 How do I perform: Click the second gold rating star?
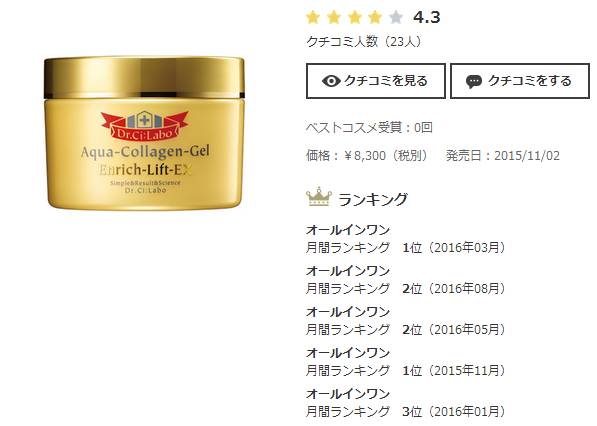334,18
